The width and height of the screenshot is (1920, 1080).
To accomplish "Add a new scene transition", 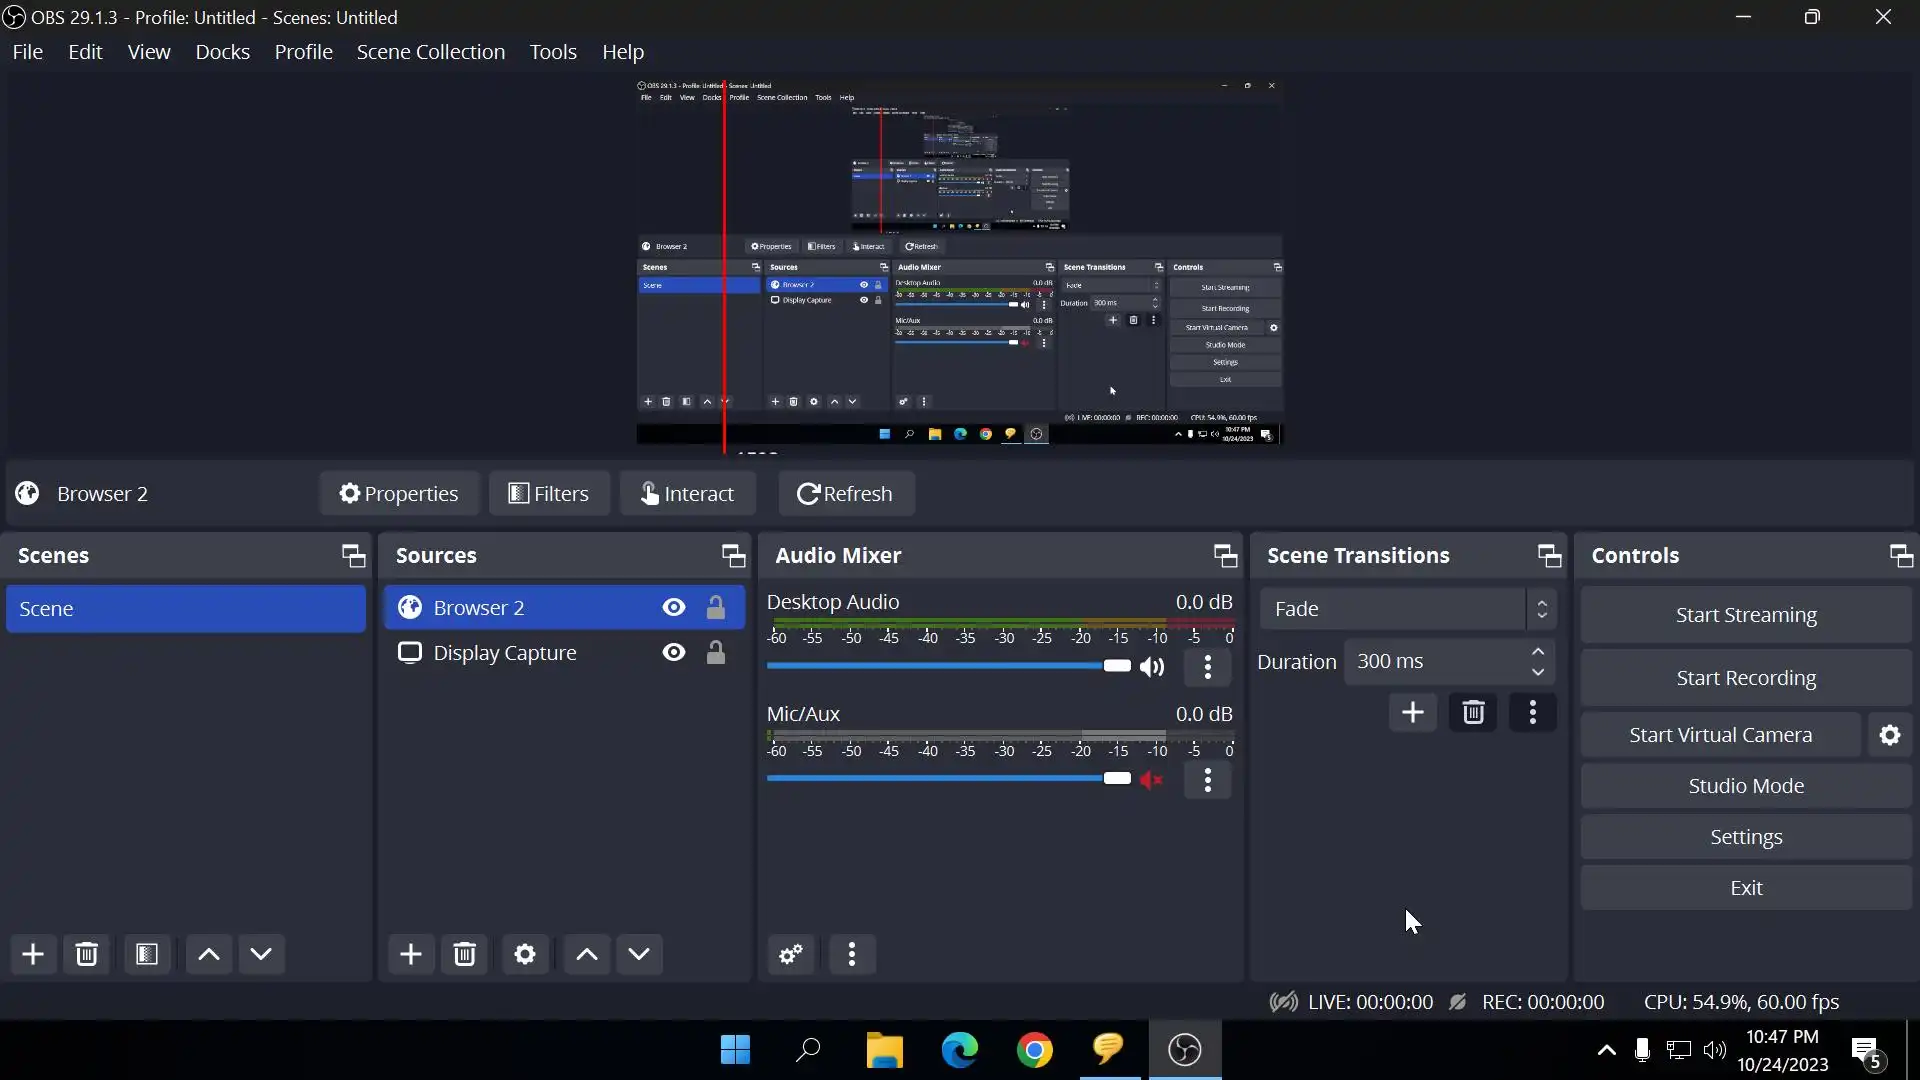I will (x=1412, y=713).
